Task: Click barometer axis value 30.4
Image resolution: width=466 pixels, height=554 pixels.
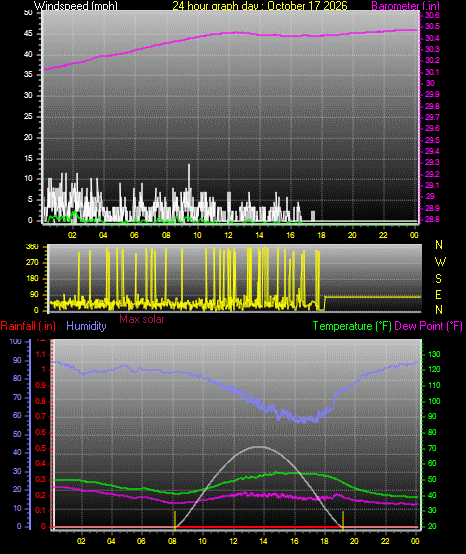Action: [x=432, y=38]
